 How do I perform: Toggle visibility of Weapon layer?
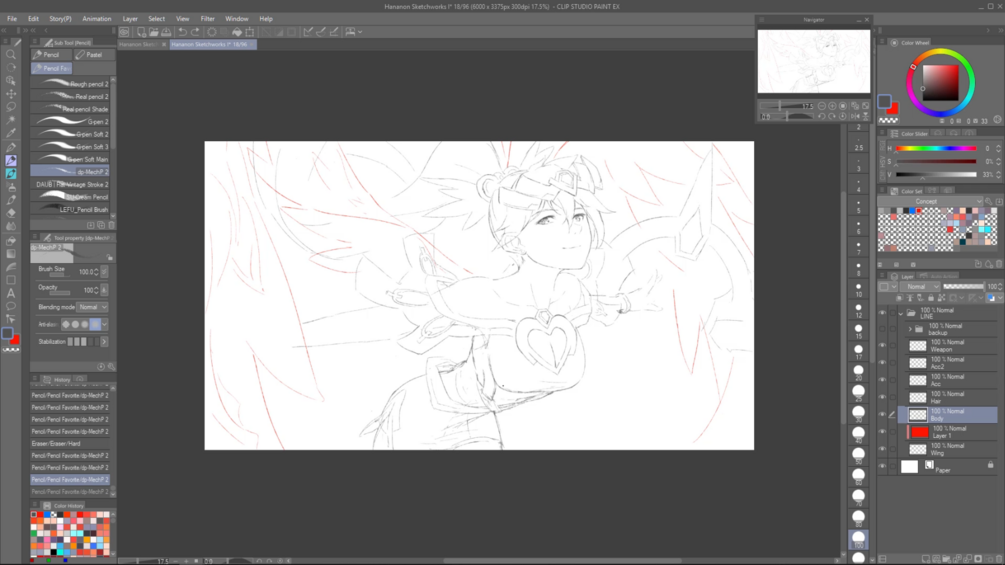(883, 346)
